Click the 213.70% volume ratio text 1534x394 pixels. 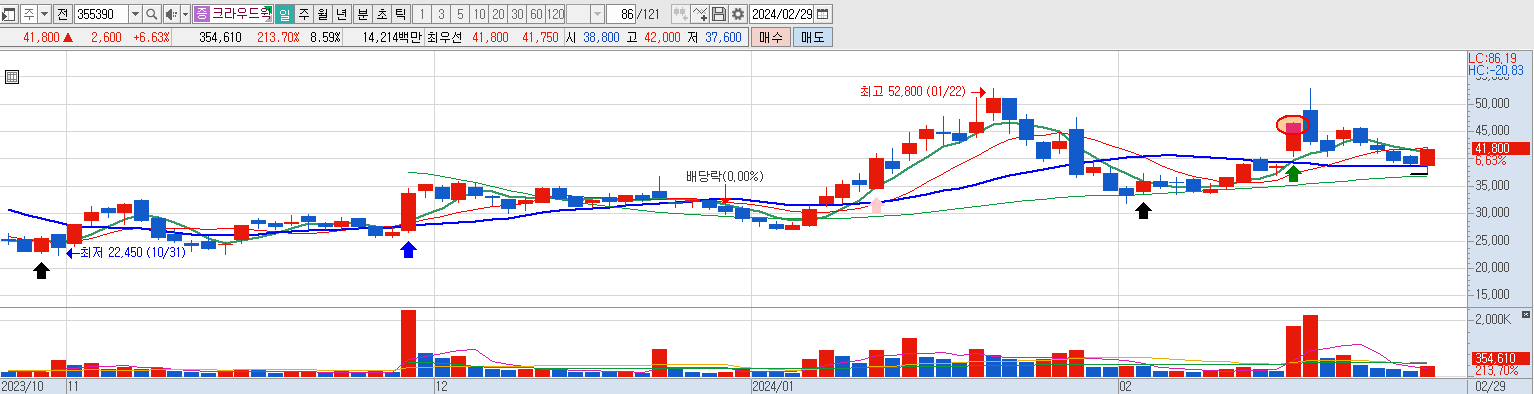point(278,37)
